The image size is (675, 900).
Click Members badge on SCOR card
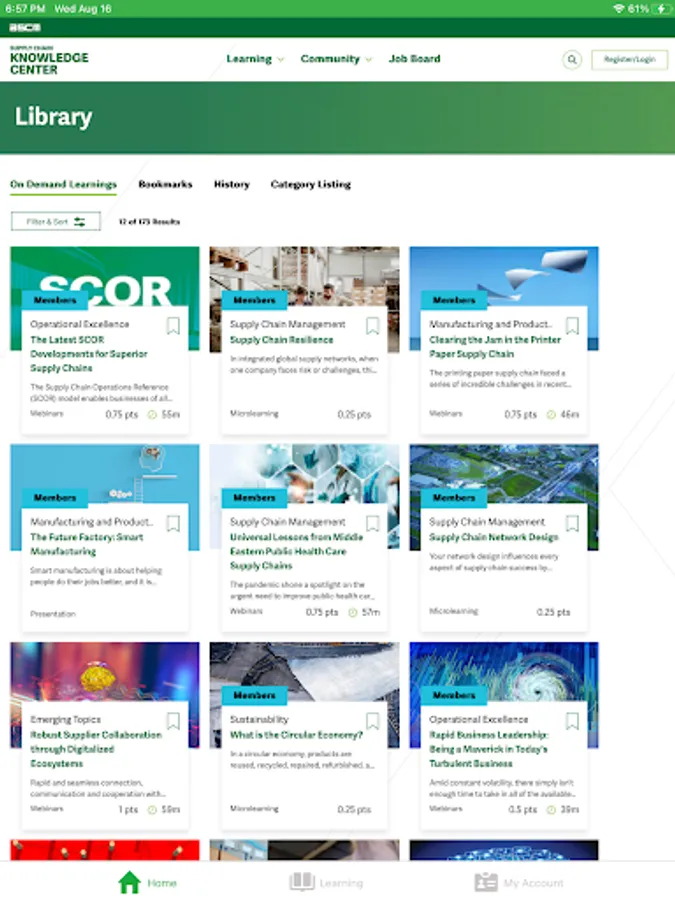[x=55, y=300]
